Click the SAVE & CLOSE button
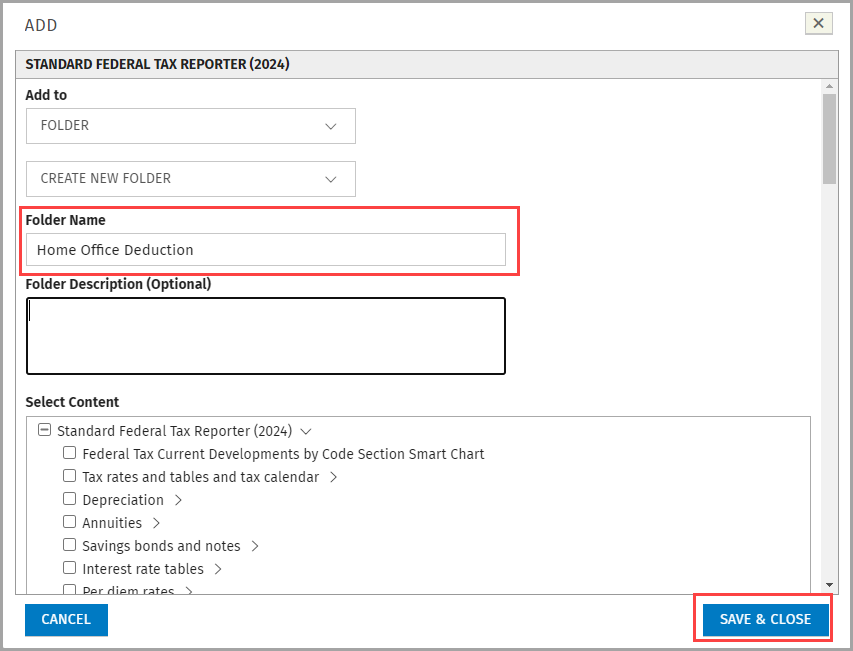The image size is (853, 651). [x=765, y=619]
